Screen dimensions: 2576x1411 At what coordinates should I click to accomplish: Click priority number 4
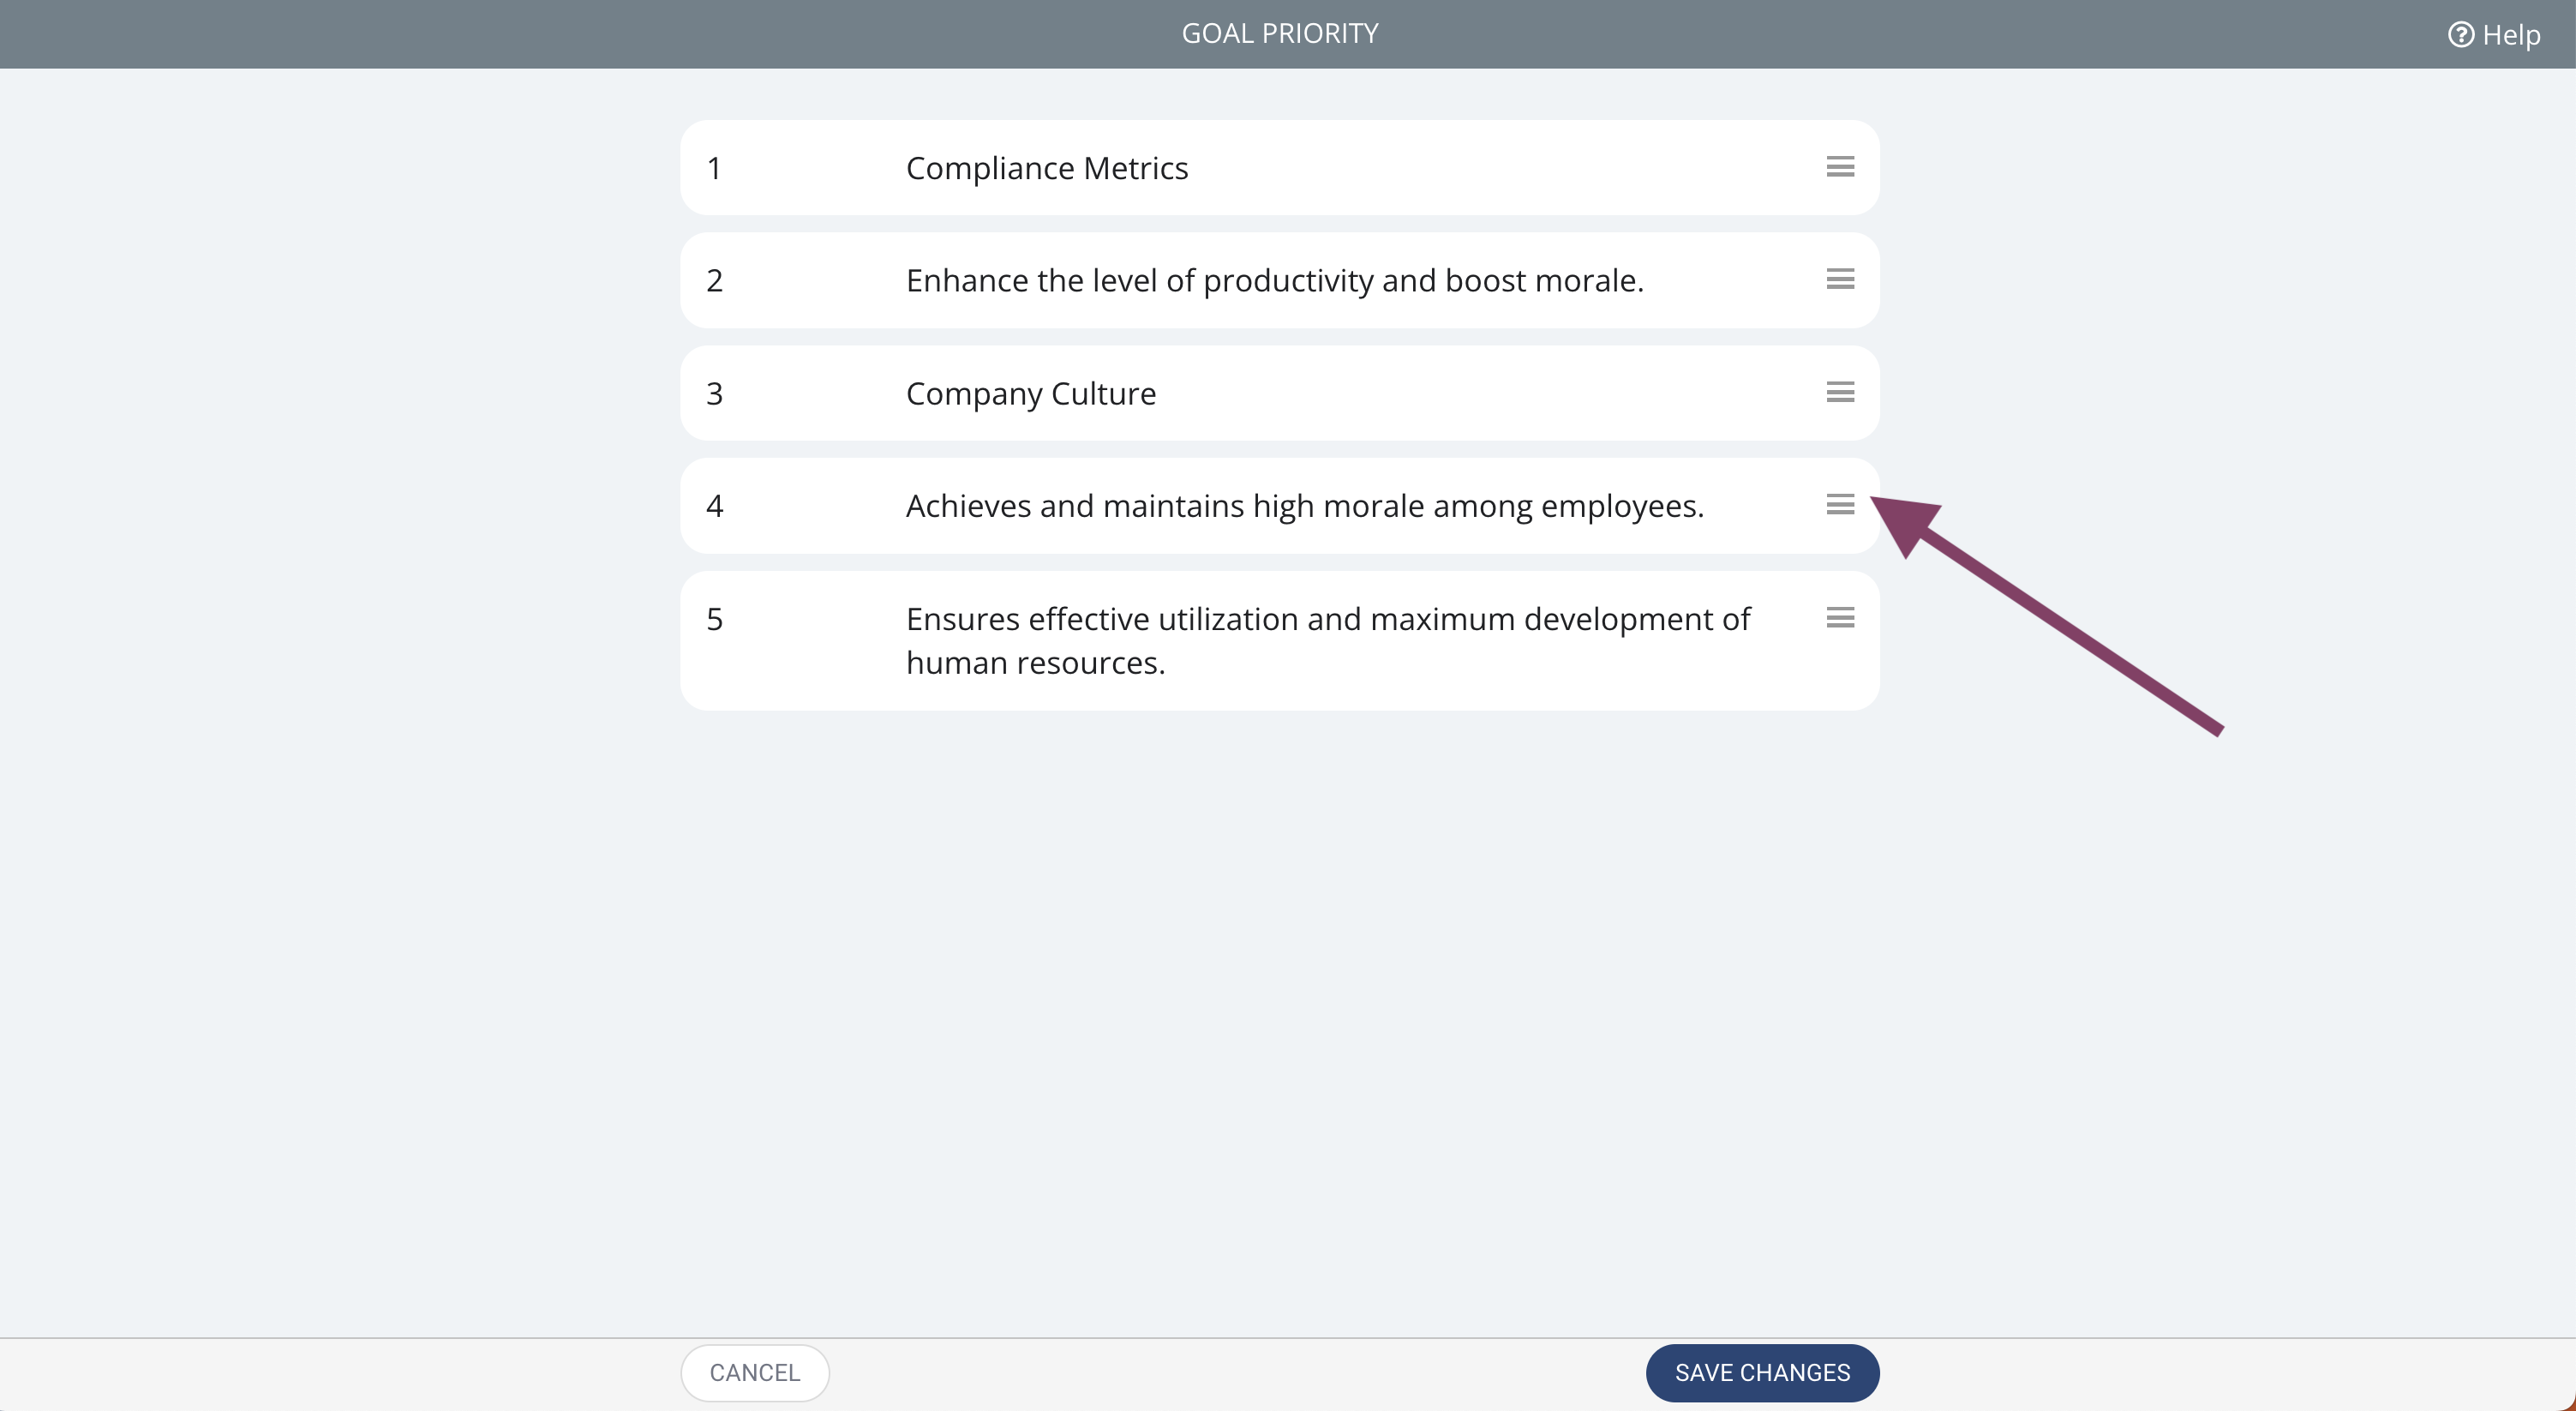click(714, 506)
